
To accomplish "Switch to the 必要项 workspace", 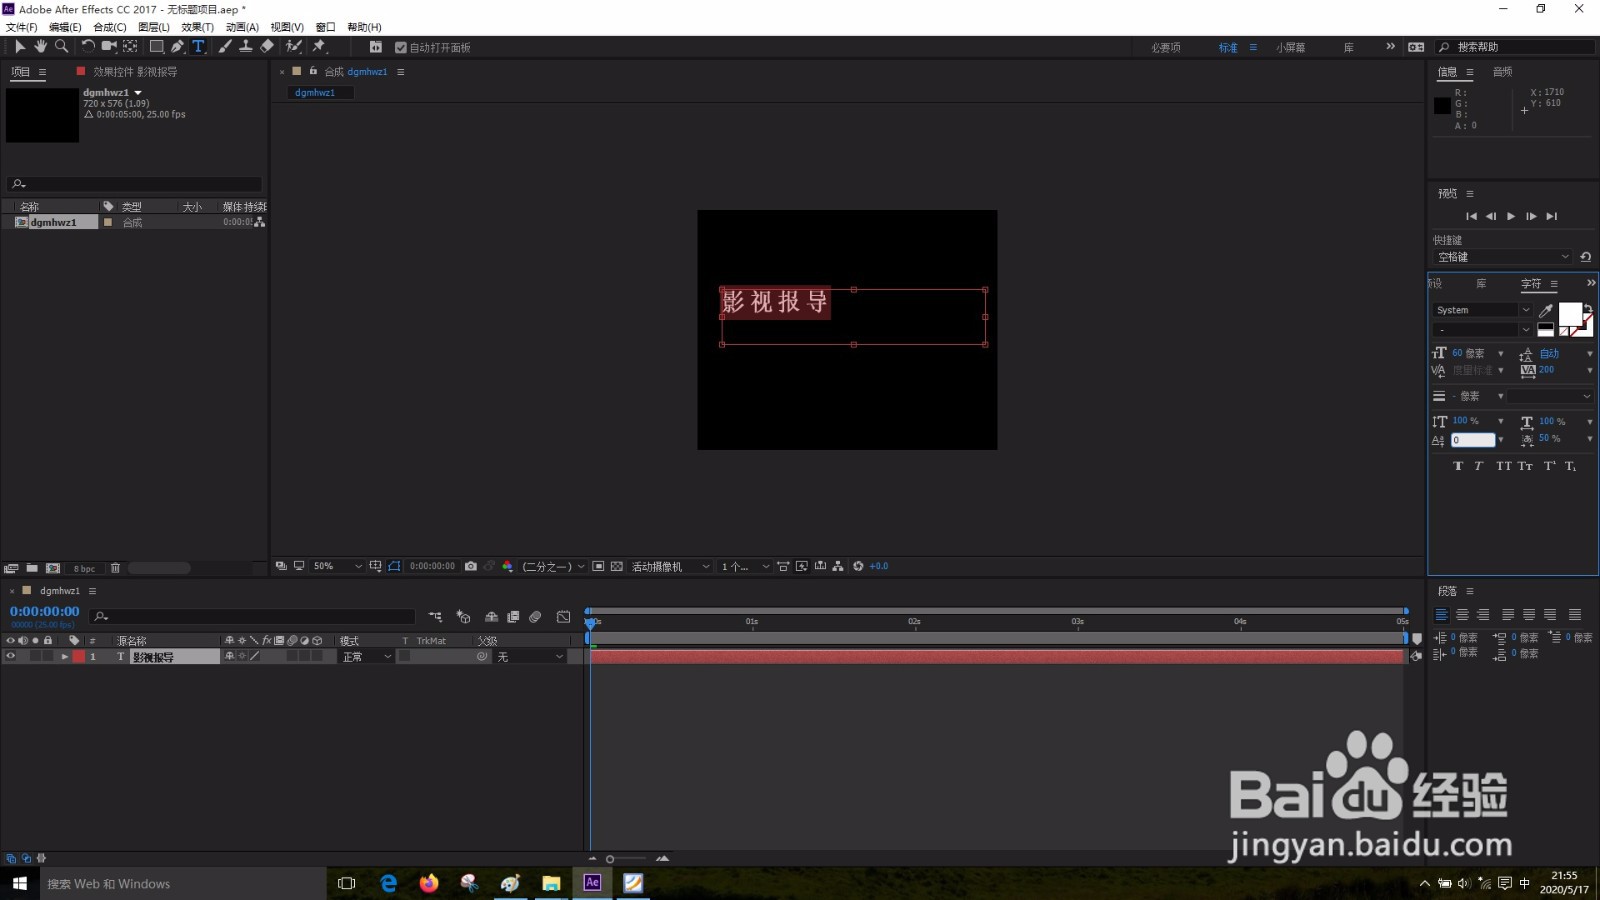I will coord(1166,47).
